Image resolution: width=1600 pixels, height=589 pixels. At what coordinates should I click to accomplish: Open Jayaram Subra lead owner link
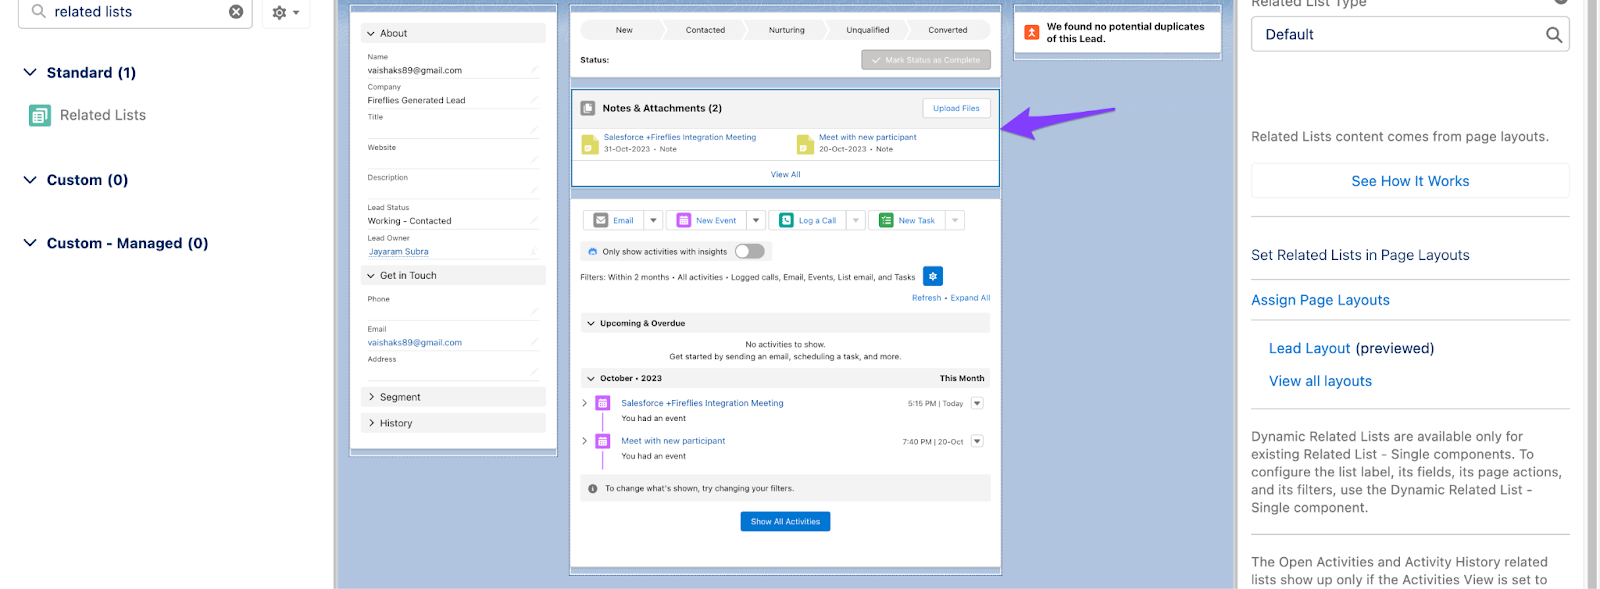coord(398,252)
